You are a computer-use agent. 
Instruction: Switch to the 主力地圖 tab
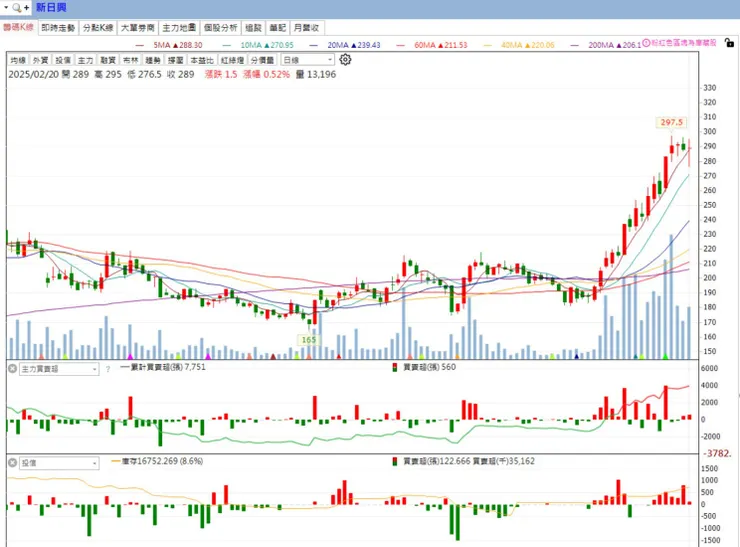pos(179,28)
